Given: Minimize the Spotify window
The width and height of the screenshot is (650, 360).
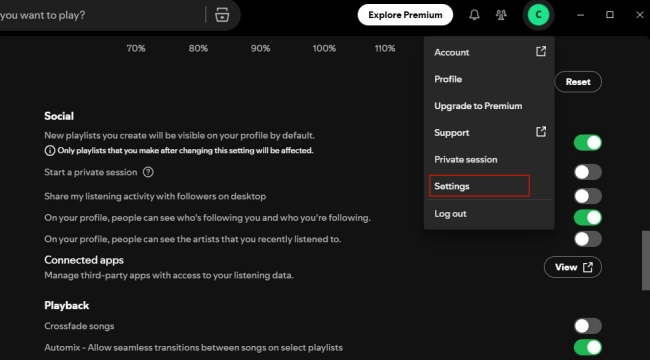Looking at the screenshot, I should click(580, 15).
